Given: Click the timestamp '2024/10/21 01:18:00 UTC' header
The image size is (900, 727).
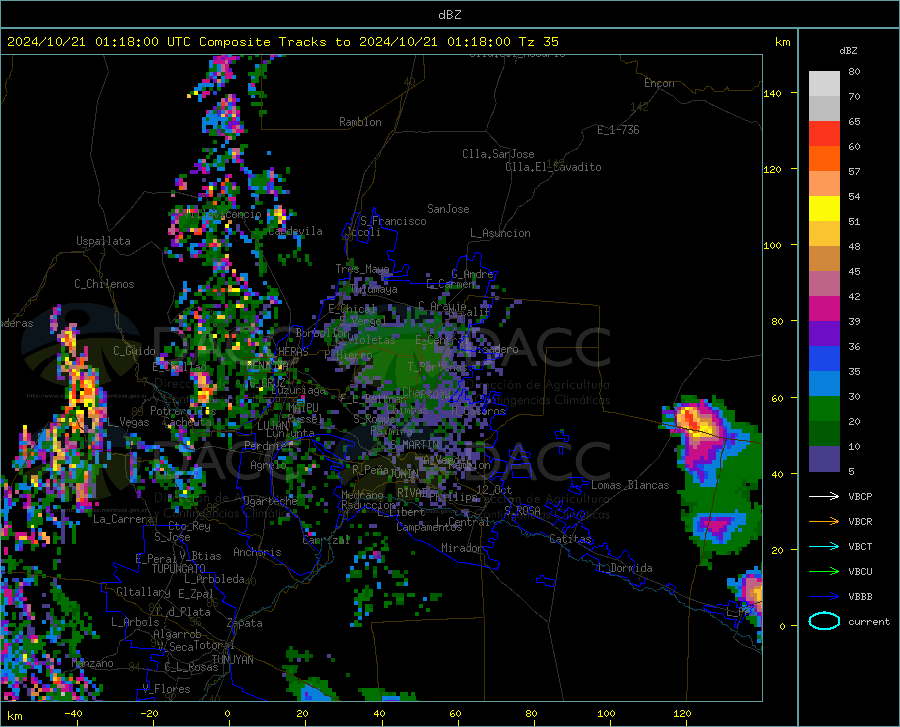Looking at the screenshot, I should 99,42.
